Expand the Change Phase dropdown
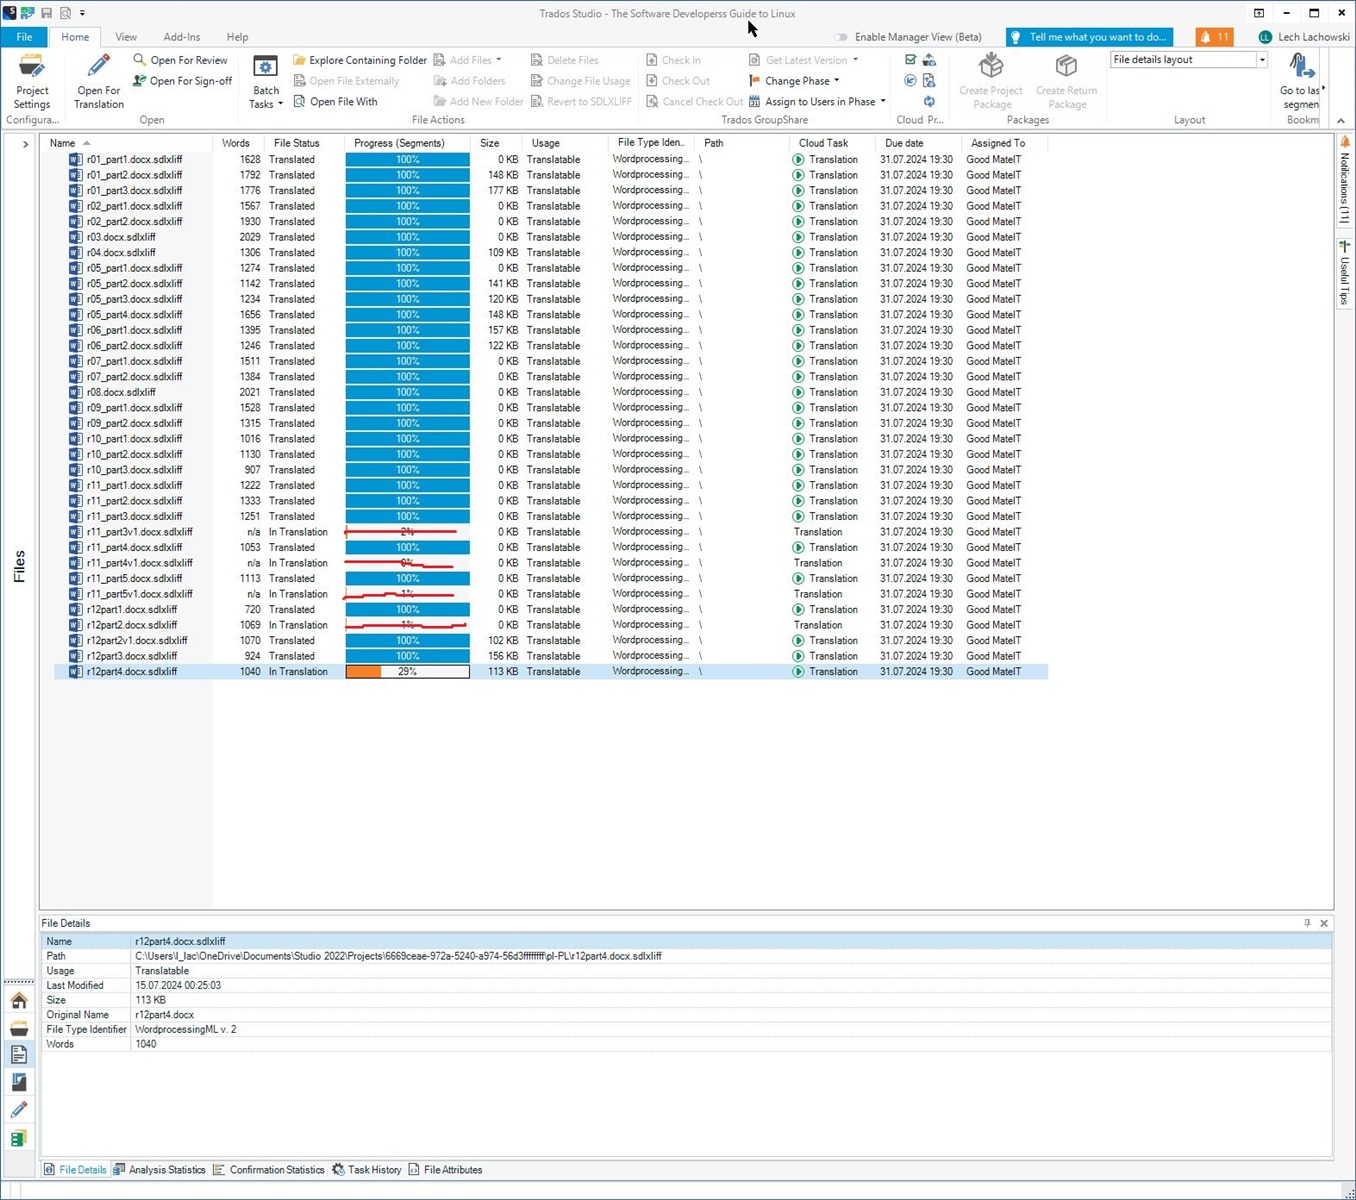This screenshot has width=1356, height=1200. 836,81
